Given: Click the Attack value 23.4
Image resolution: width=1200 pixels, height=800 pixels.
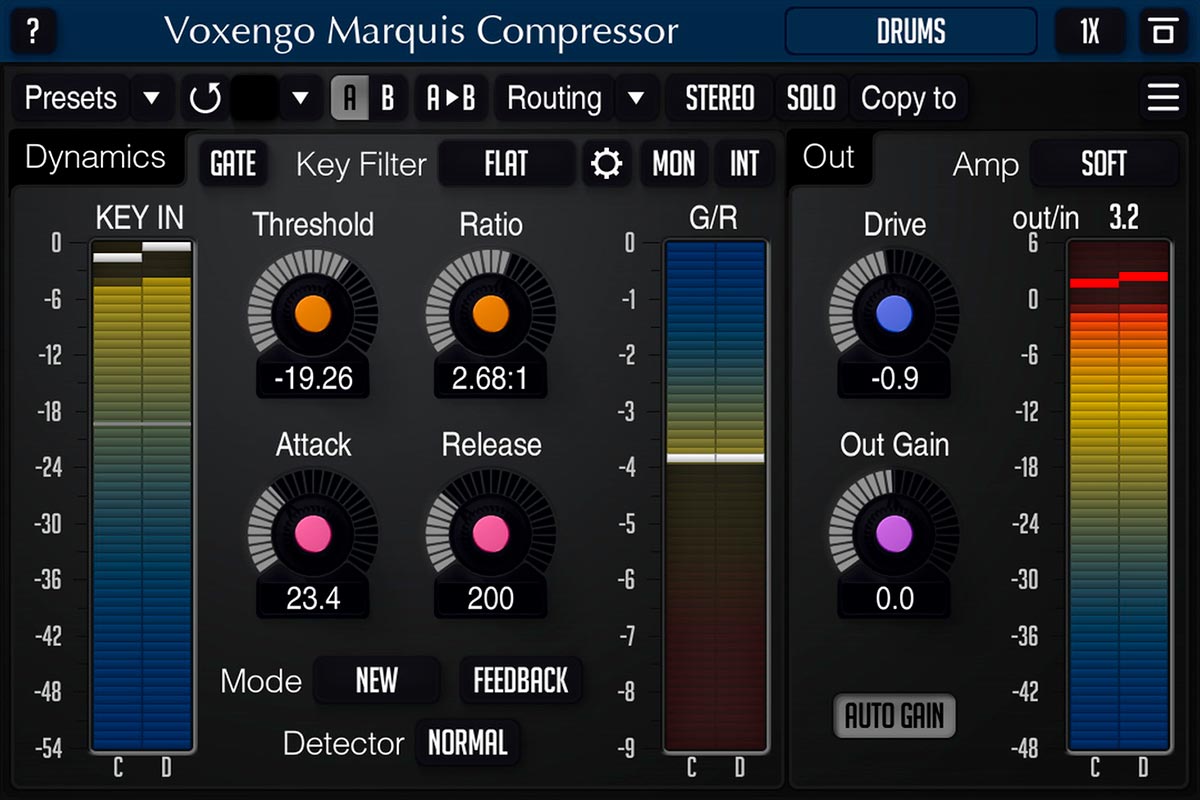Looking at the screenshot, I should pos(312,598).
